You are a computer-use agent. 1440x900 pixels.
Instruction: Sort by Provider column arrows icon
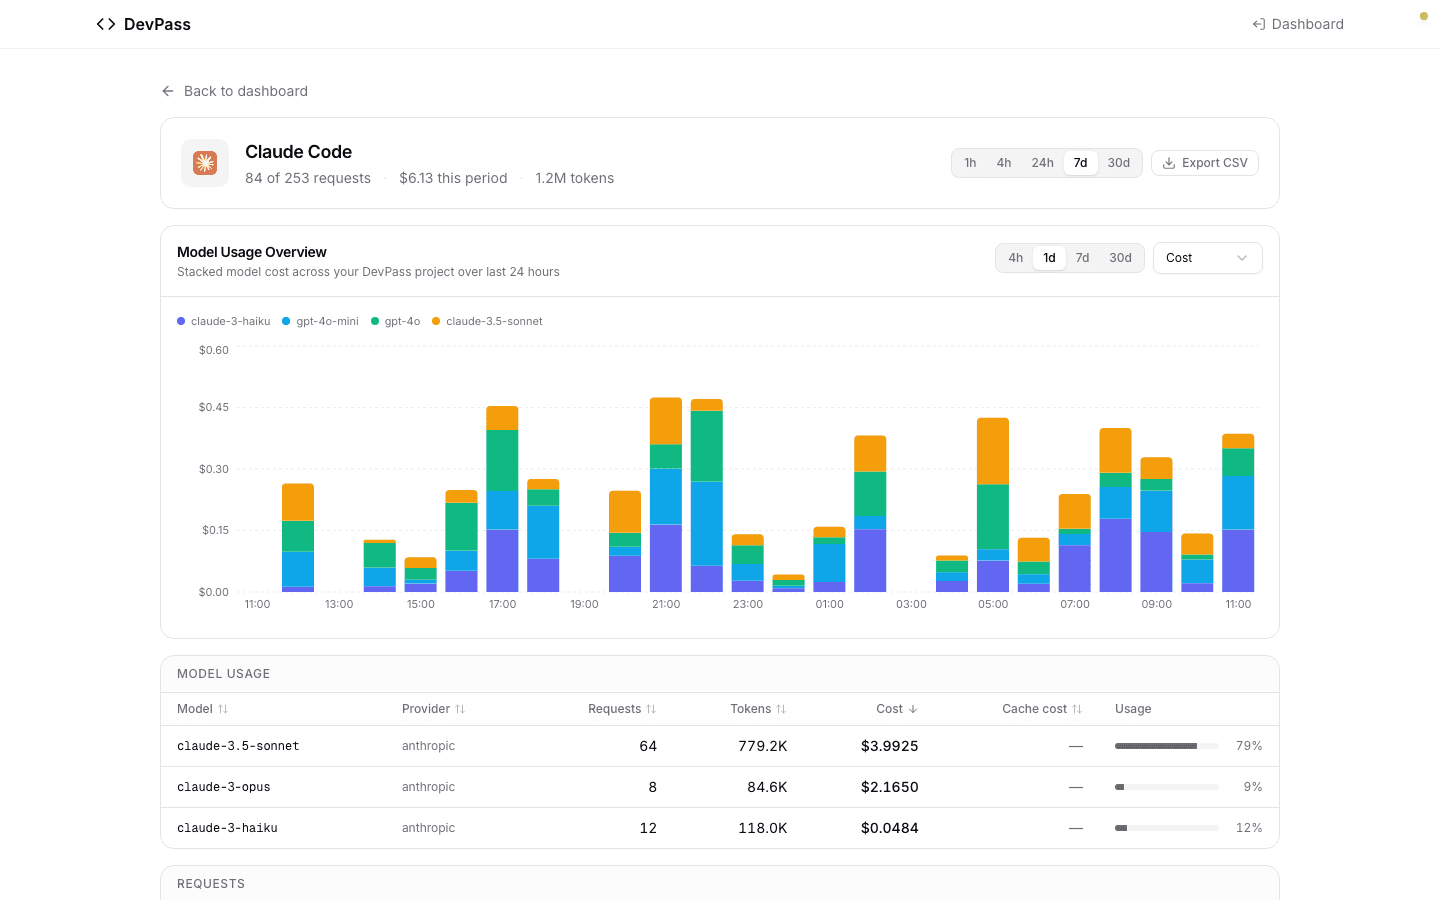point(460,709)
